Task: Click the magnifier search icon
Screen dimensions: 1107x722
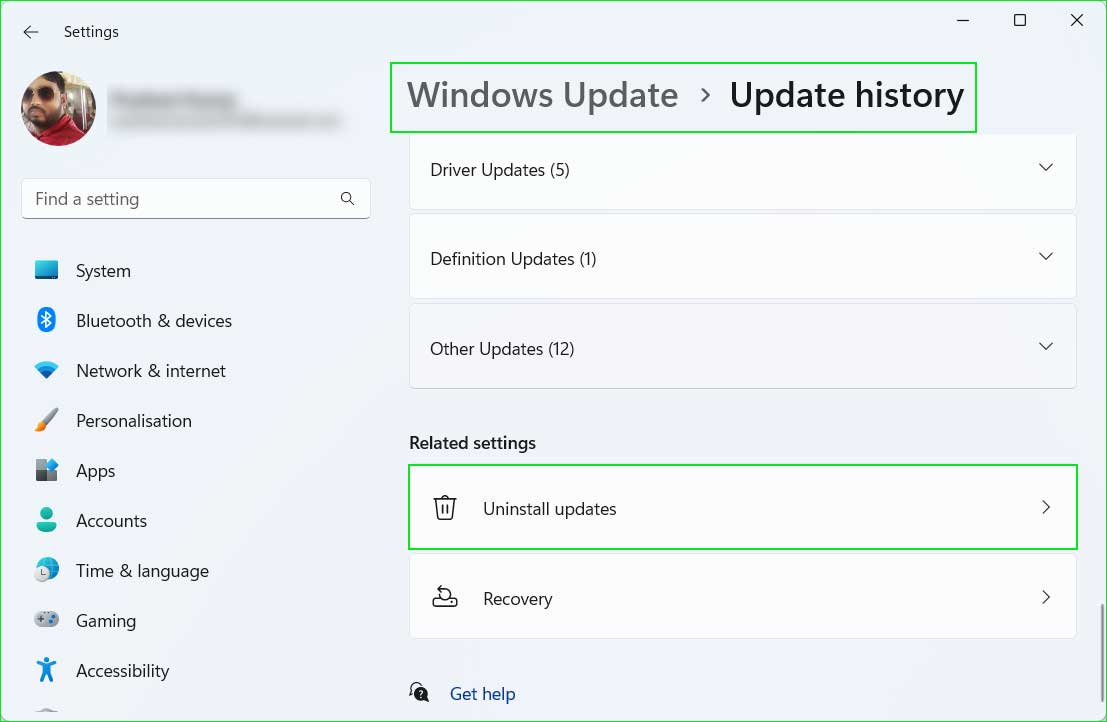Action: click(347, 199)
